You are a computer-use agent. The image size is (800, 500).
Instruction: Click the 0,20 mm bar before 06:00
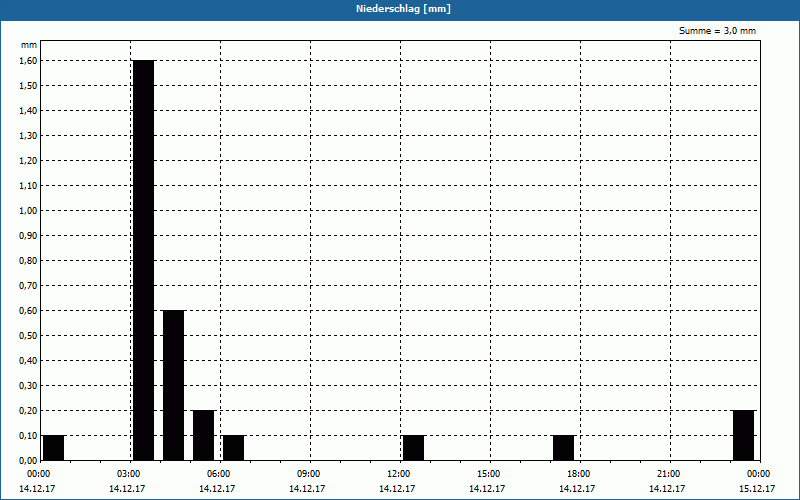coord(204,435)
